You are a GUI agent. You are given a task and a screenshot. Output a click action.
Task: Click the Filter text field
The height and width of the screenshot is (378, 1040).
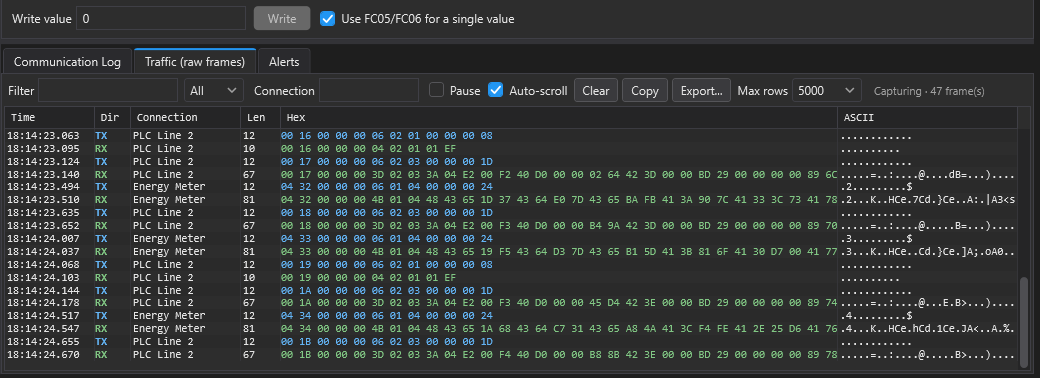coord(108,90)
